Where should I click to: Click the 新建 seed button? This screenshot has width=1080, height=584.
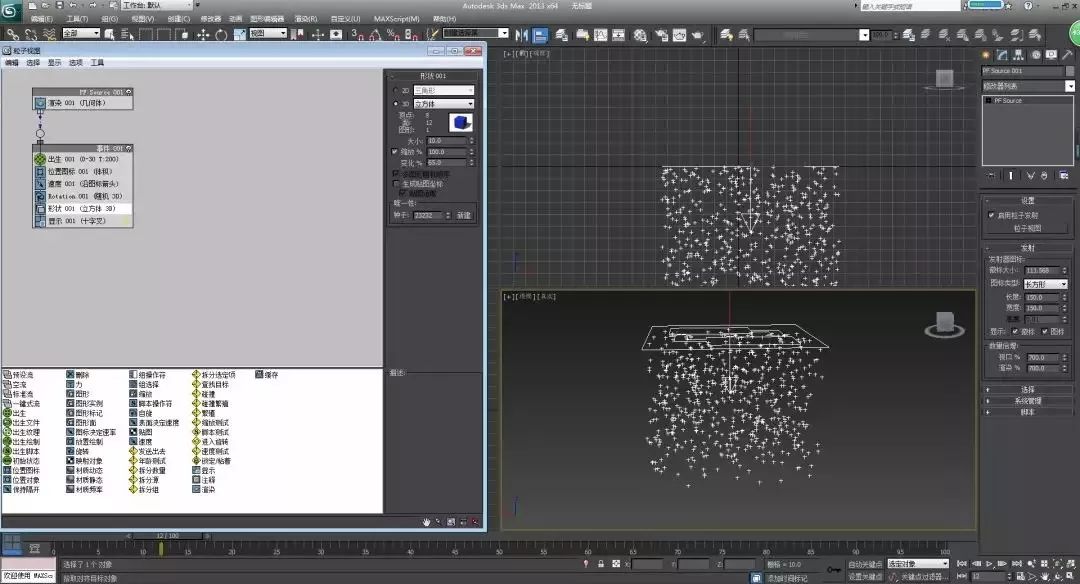(x=464, y=216)
